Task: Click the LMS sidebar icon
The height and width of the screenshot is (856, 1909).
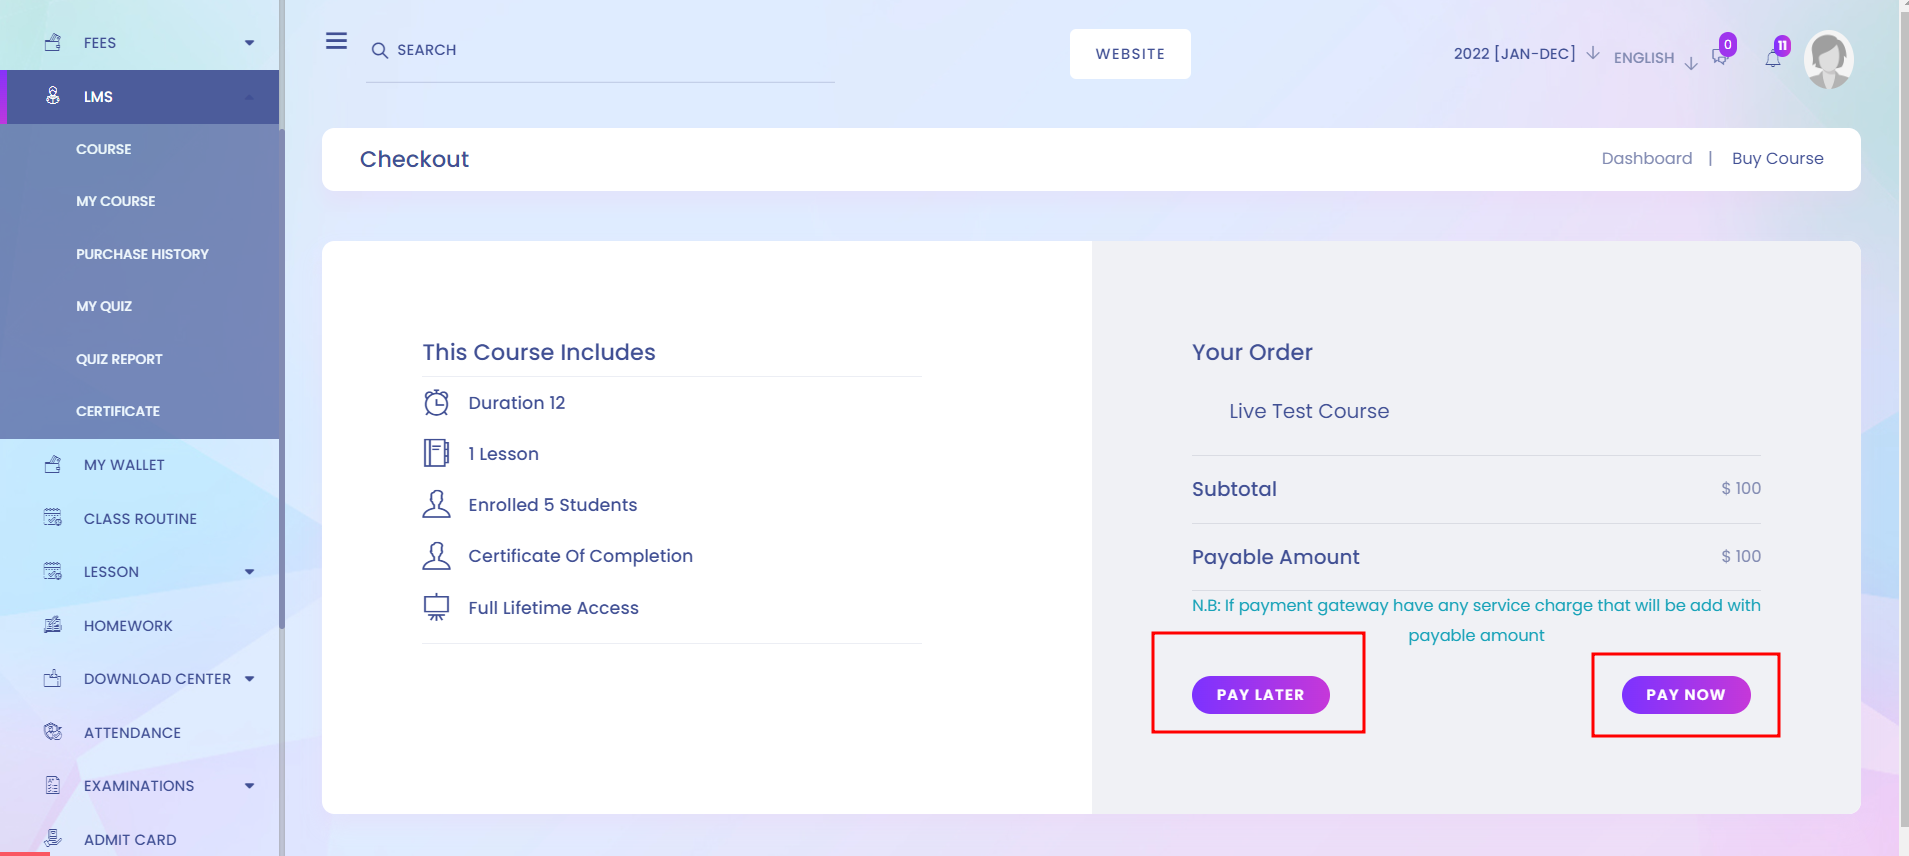Action: point(53,96)
